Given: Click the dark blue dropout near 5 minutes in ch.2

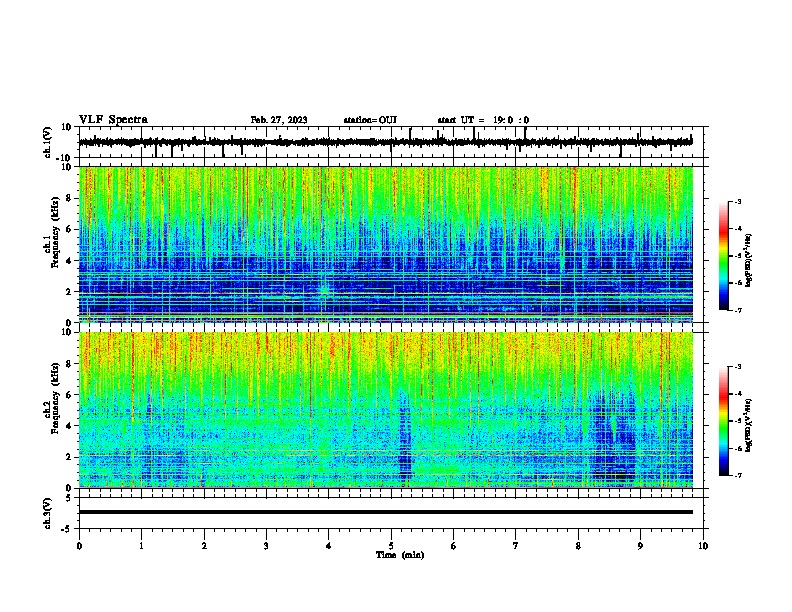Looking at the screenshot, I should click(405, 434).
